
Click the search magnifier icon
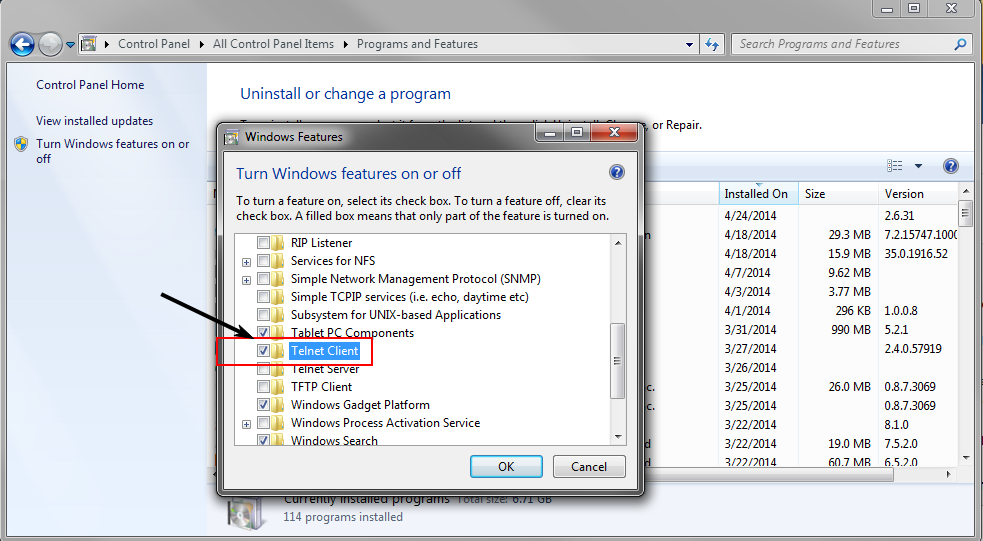pos(960,45)
